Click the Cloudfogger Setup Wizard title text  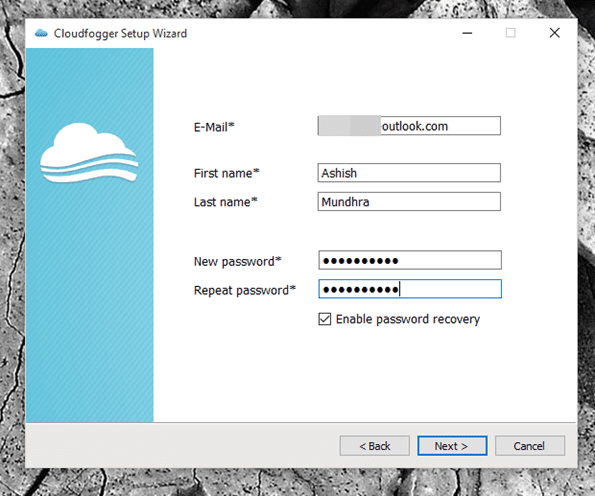(x=120, y=34)
